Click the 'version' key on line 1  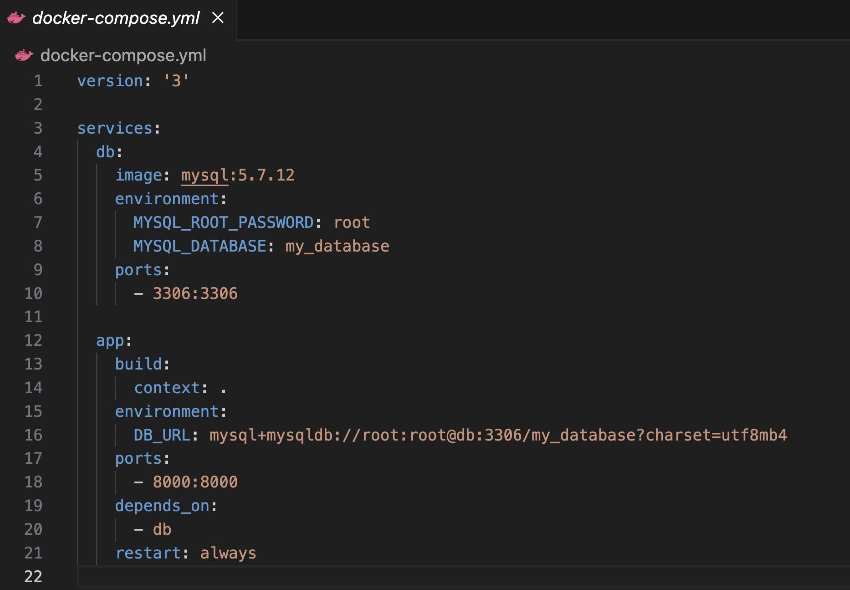[110, 81]
